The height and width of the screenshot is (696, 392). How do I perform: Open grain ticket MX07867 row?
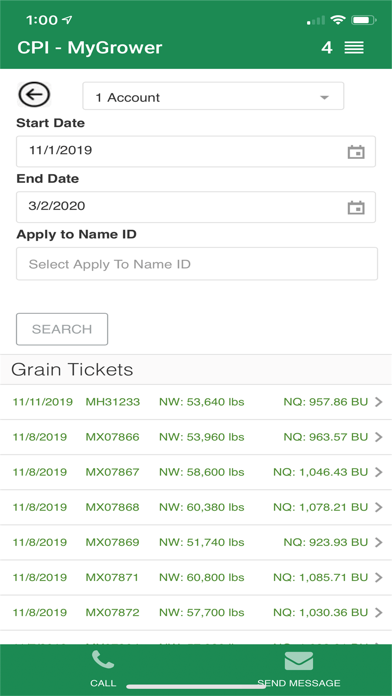tap(196, 472)
